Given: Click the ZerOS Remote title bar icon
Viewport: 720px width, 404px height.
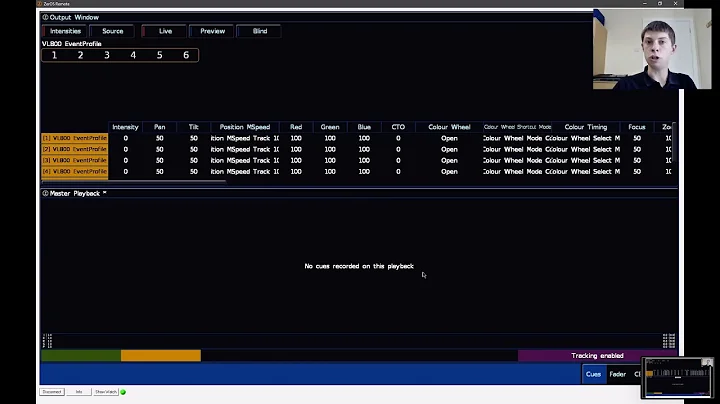Looking at the screenshot, I should [39, 3].
